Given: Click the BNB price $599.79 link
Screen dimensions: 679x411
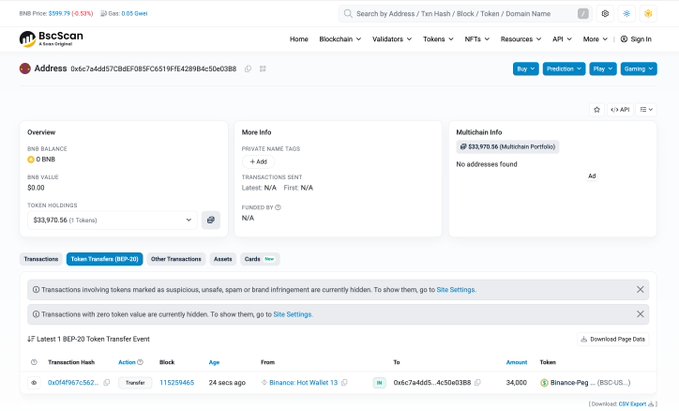Looking at the screenshot, I should point(59,13).
